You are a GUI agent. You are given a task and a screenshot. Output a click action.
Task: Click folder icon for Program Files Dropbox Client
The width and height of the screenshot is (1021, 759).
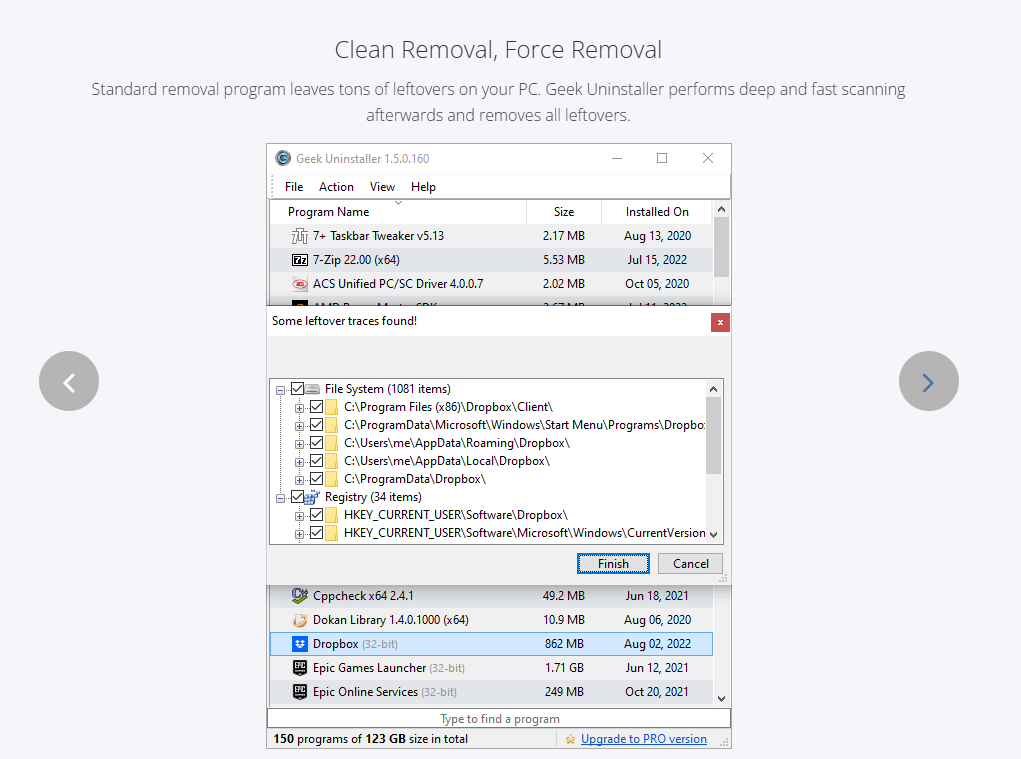pyautogui.click(x=331, y=407)
